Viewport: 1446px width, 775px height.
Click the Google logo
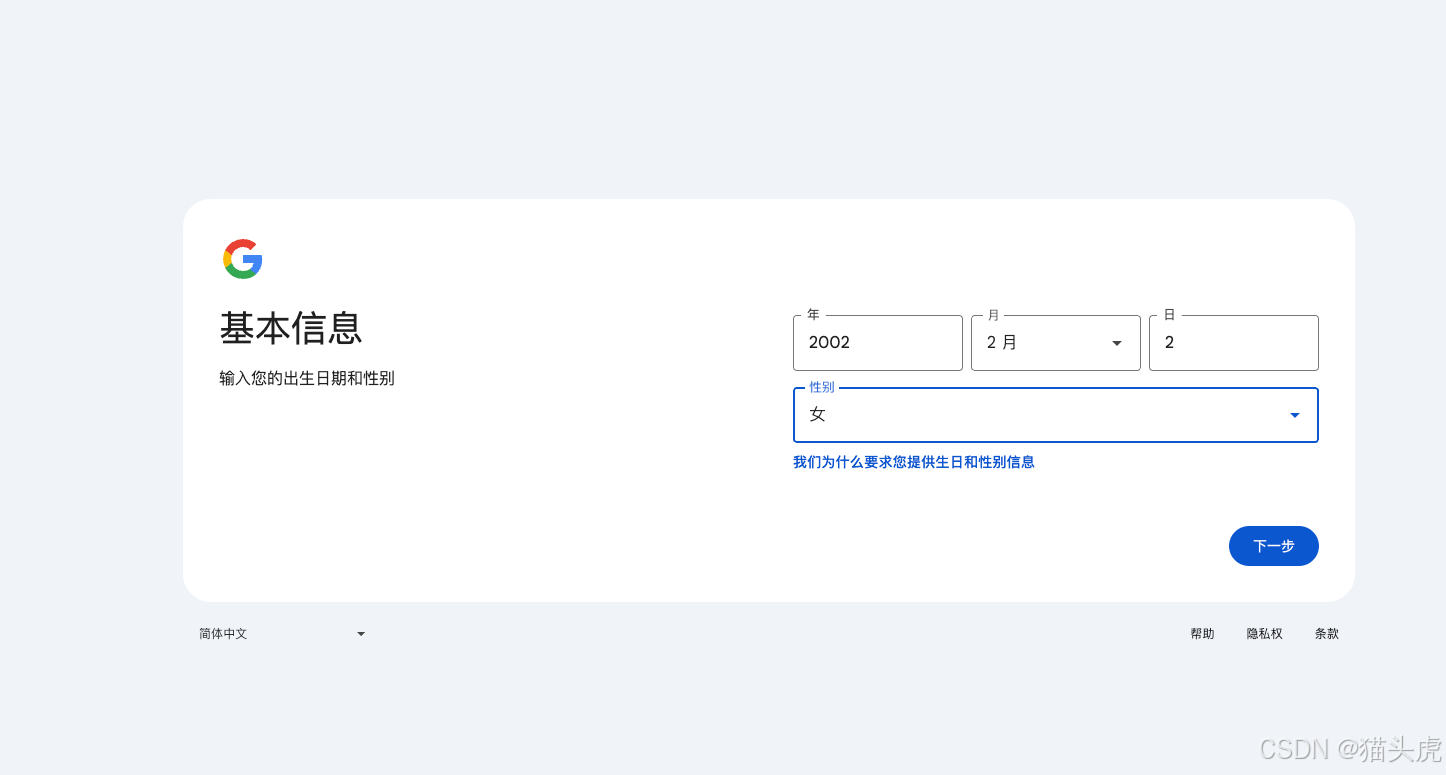242,259
